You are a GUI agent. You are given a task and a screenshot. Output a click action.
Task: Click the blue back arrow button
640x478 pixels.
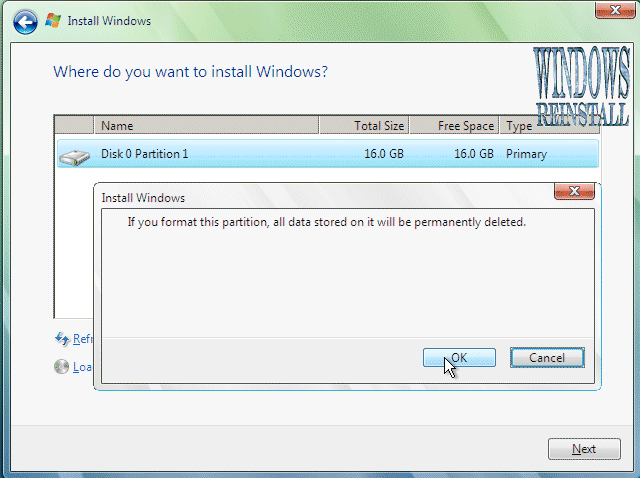click(x=27, y=21)
